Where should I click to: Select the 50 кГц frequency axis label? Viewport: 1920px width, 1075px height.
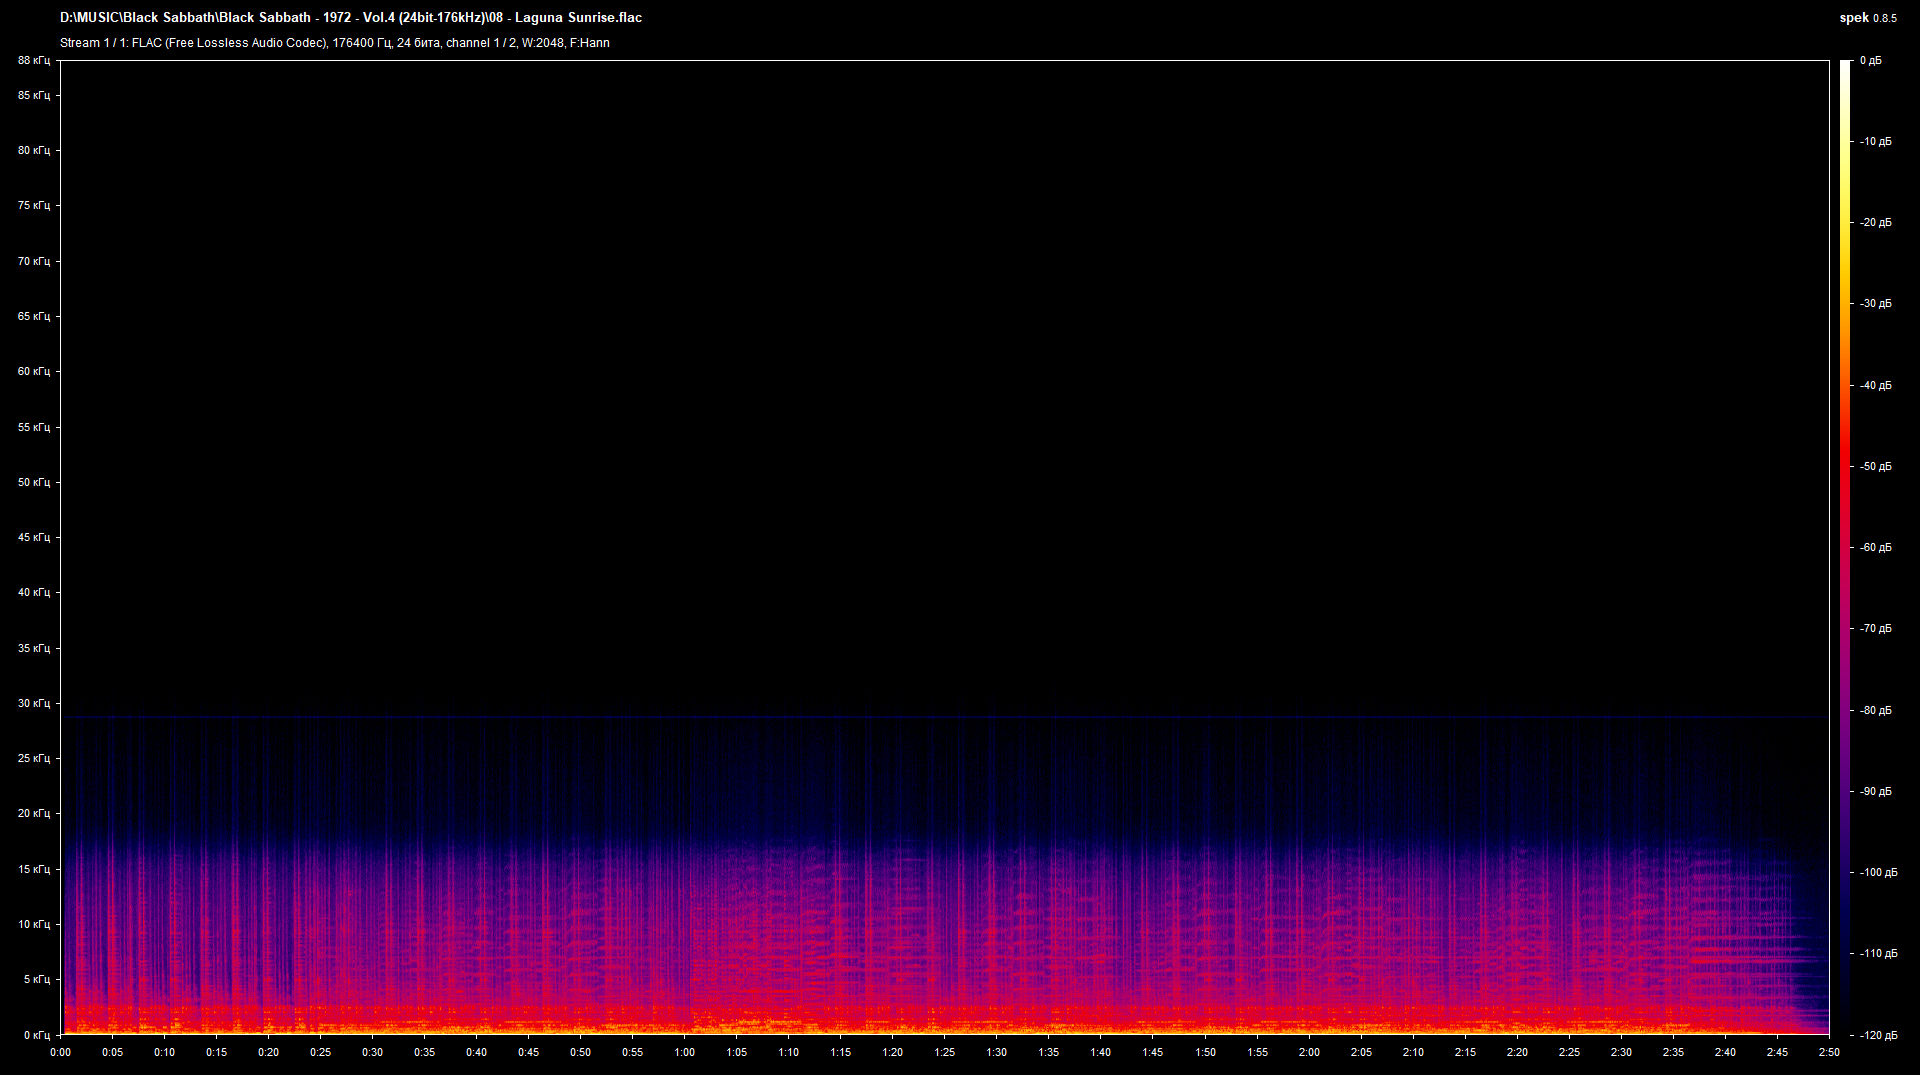coord(34,482)
